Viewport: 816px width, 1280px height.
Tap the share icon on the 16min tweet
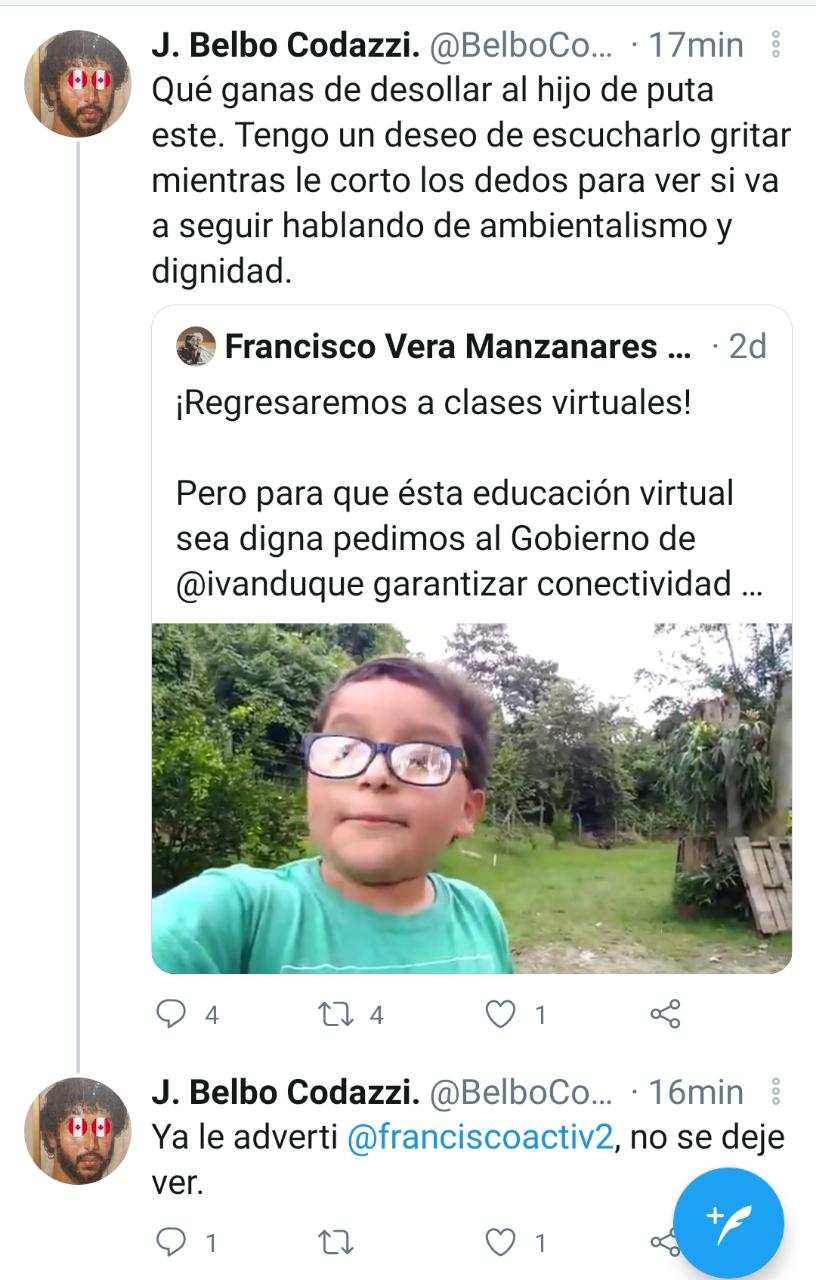pyautogui.click(x=662, y=1243)
